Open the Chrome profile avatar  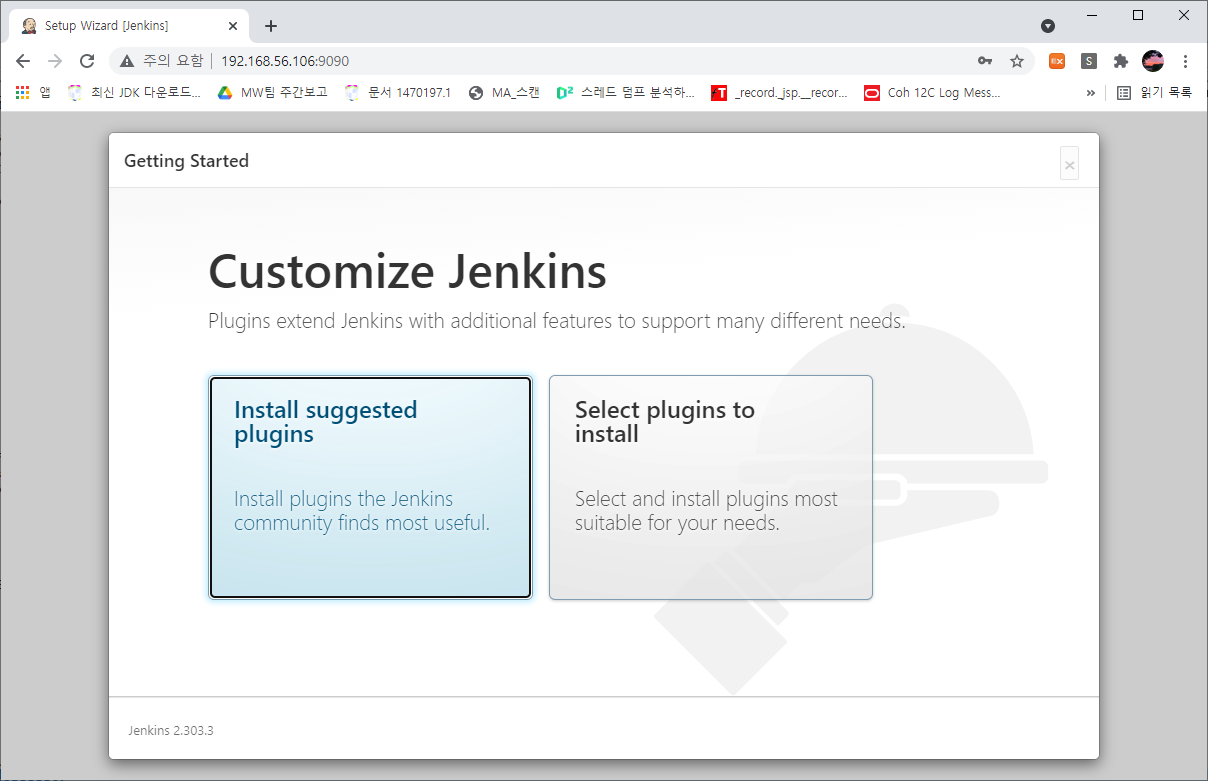coord(1153,61)
